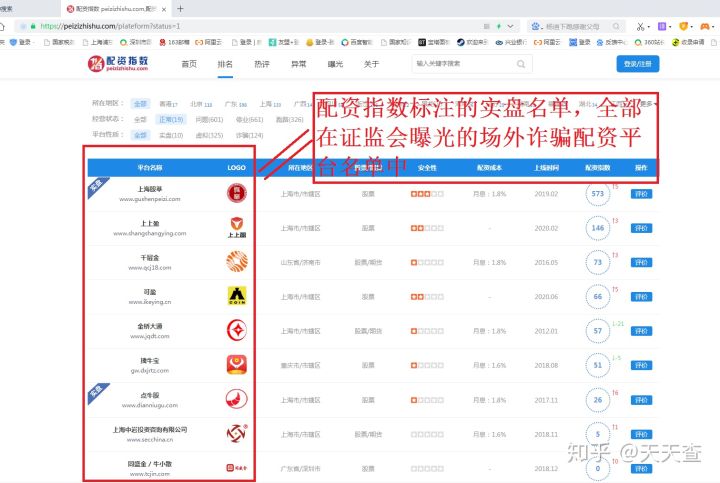Viewport: 720px width, 483px height.
Task: Open the 异常 navigation tab
Action: (298, 64)
